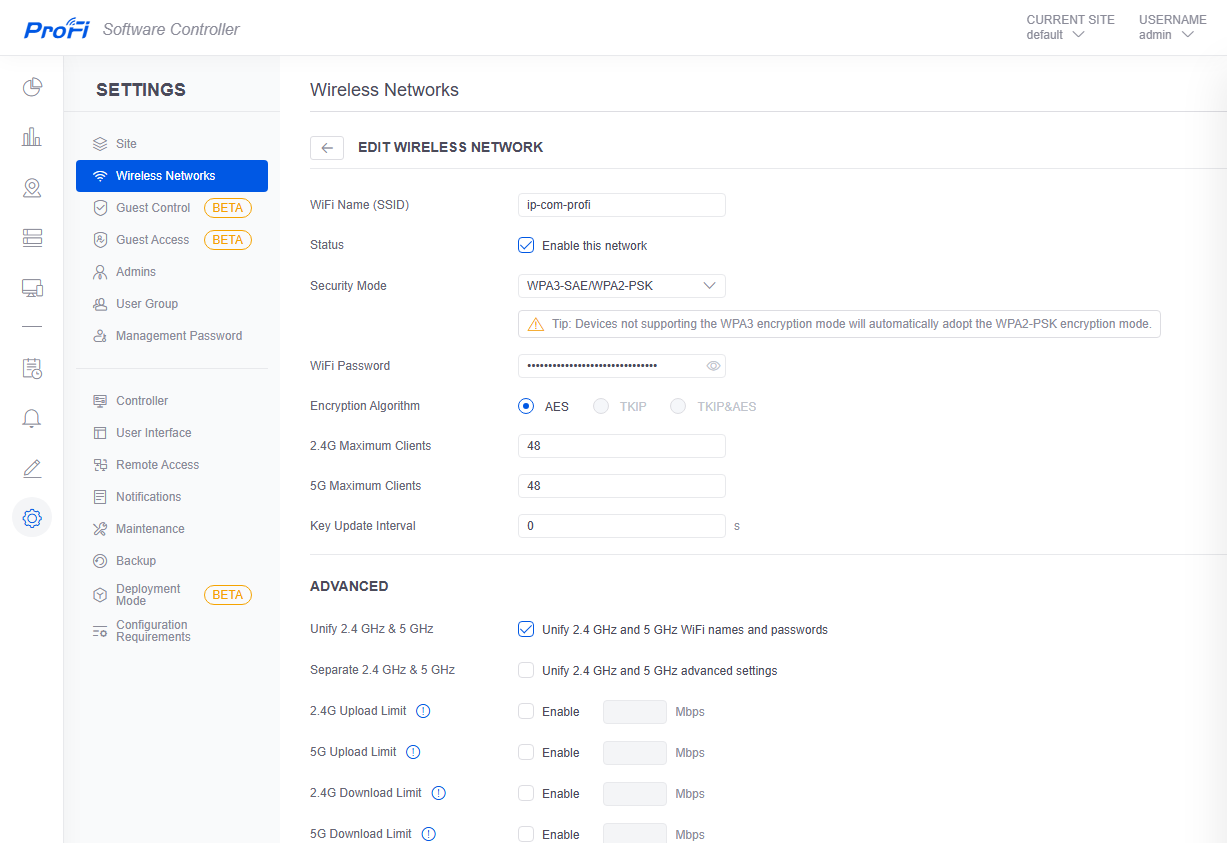Image resolution: width=1227 pixels, height=843 pixels.
Task: Open the Maintenance settings page
Action: [x=150, y=529]
